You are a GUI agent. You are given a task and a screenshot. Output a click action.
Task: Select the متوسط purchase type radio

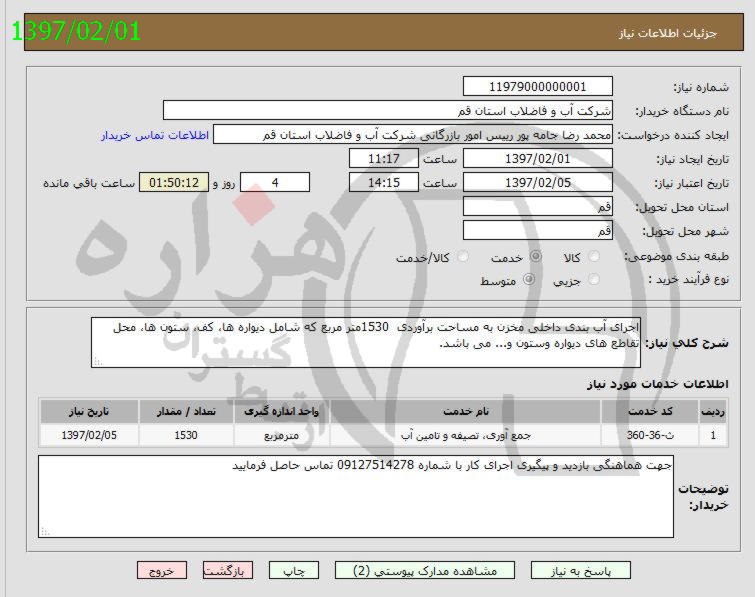click(529, 279)
